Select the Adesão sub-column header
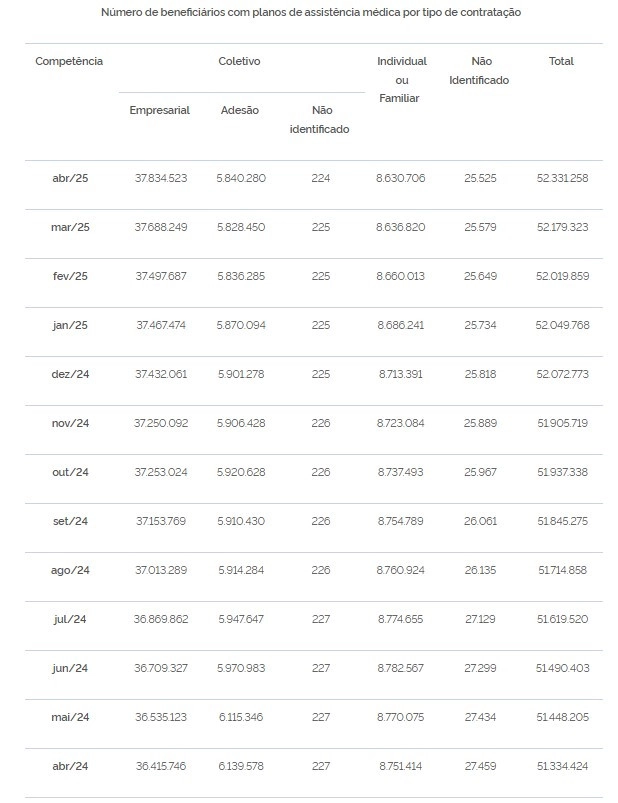The width and height of the screenshot is (618, 803). (240, 110)
